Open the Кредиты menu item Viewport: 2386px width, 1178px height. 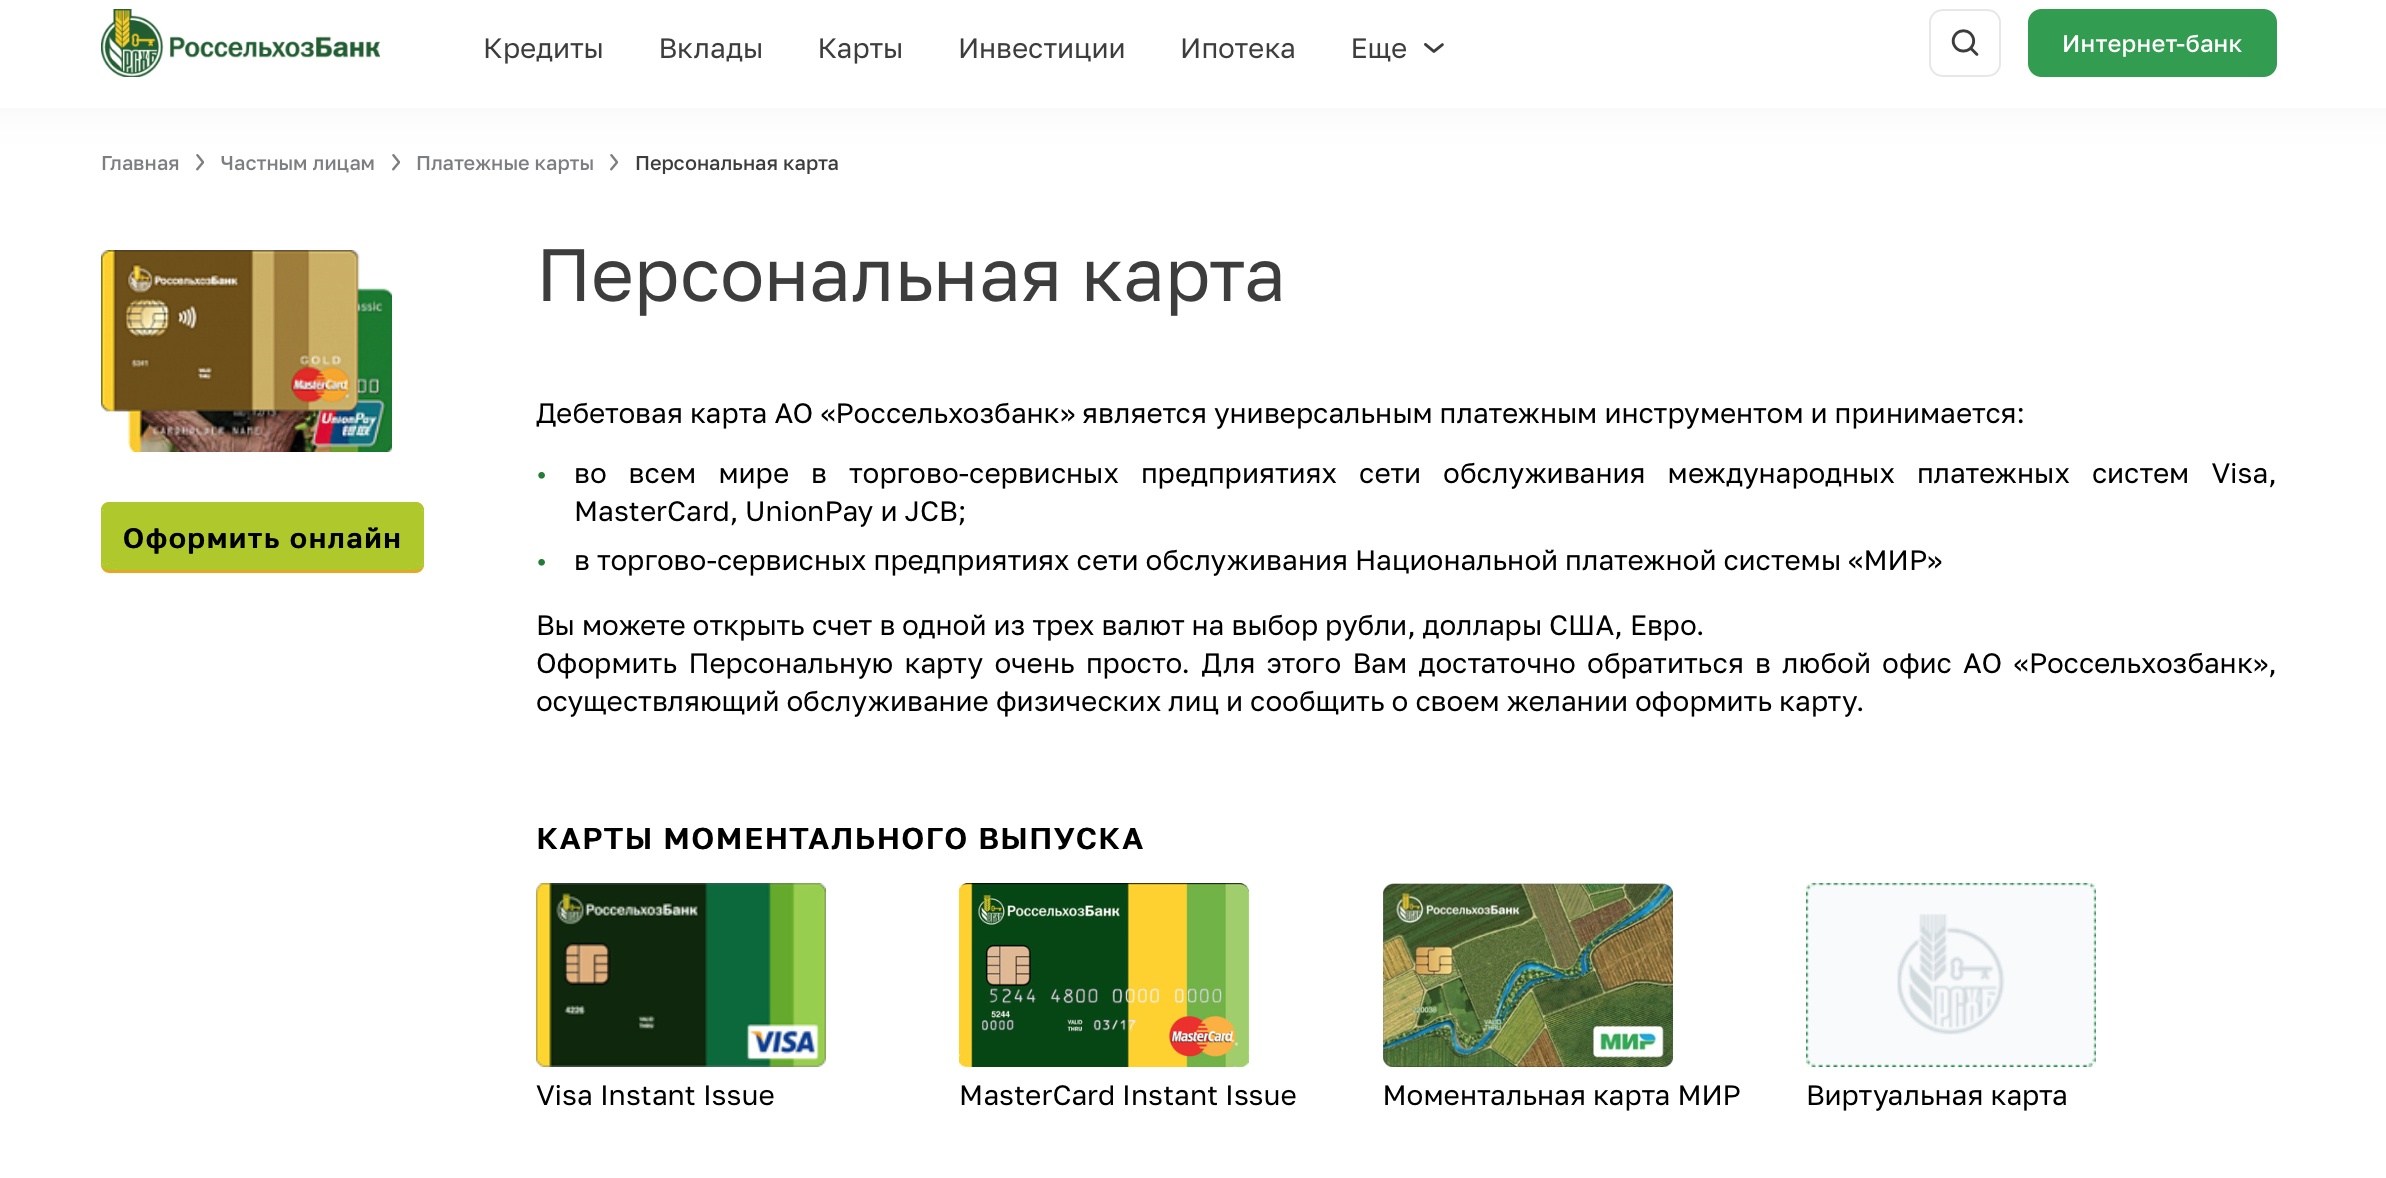[543, 48]
